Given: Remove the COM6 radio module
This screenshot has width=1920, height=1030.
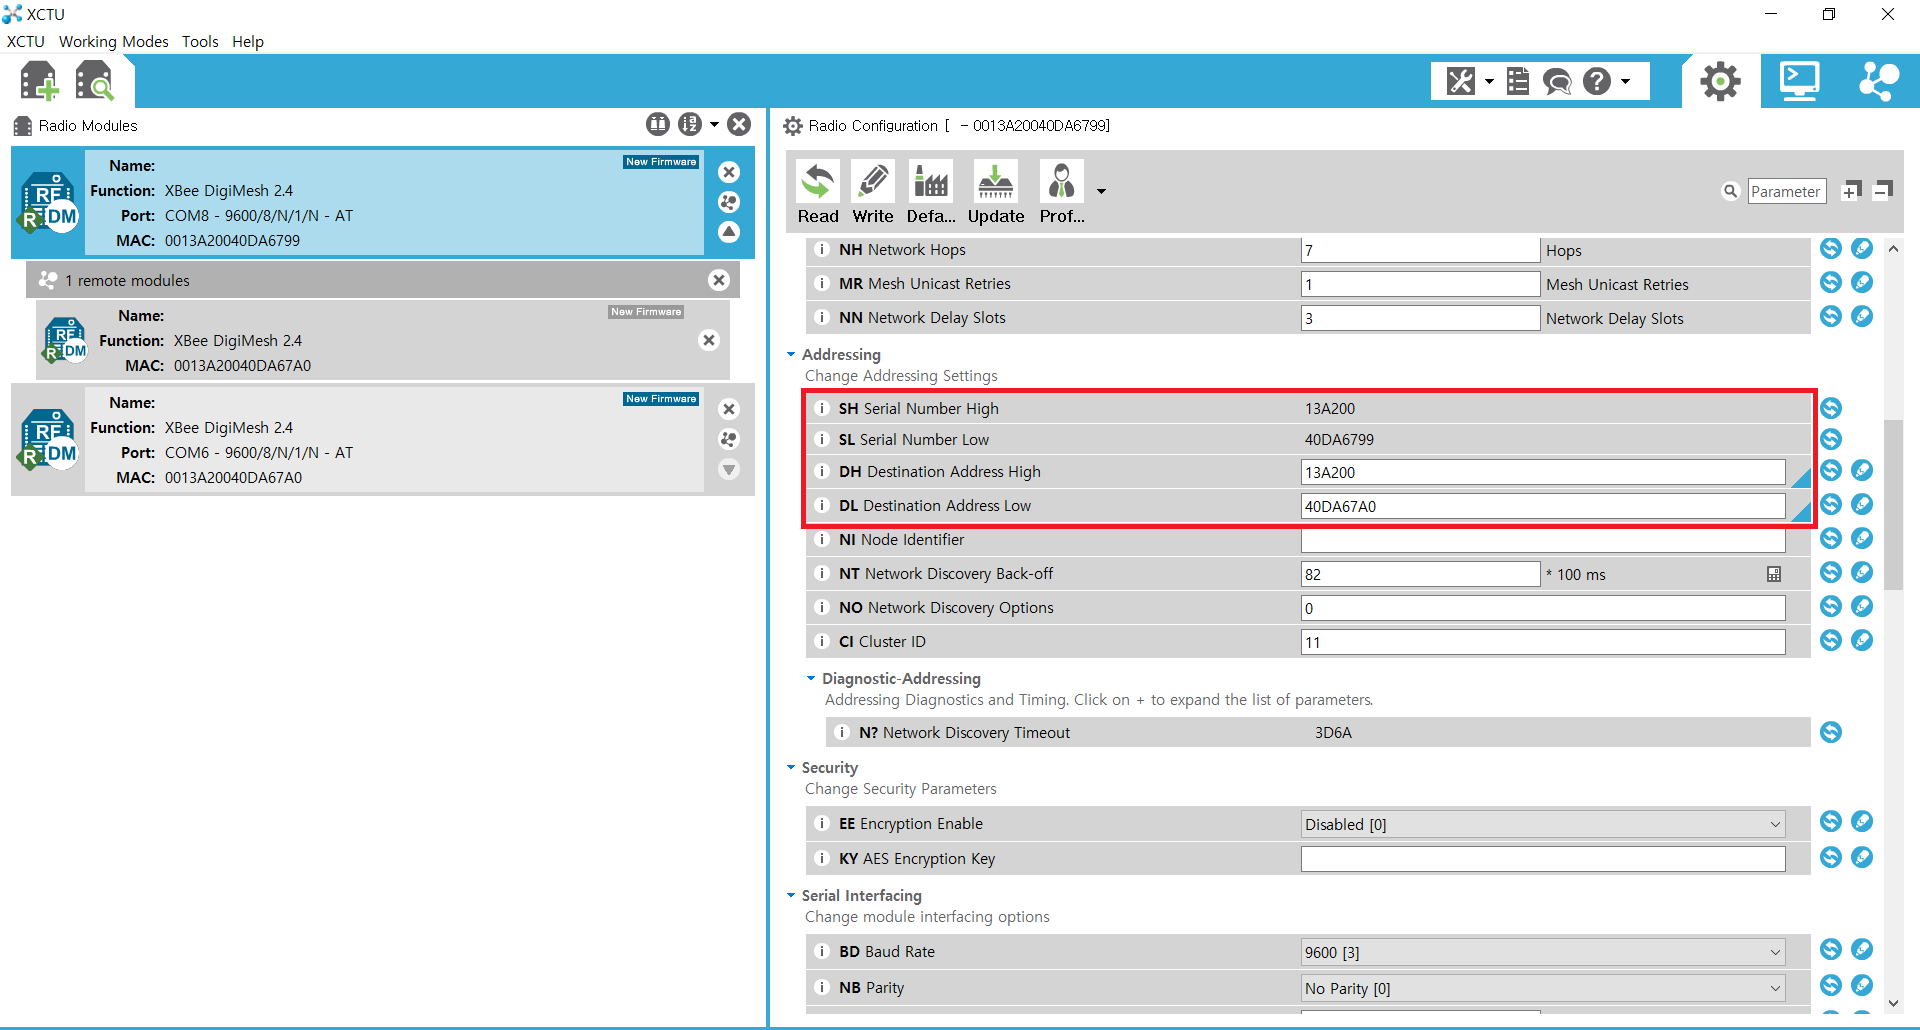Looking at the screenshot, I should pyautogui.click(x=729, y=409).
